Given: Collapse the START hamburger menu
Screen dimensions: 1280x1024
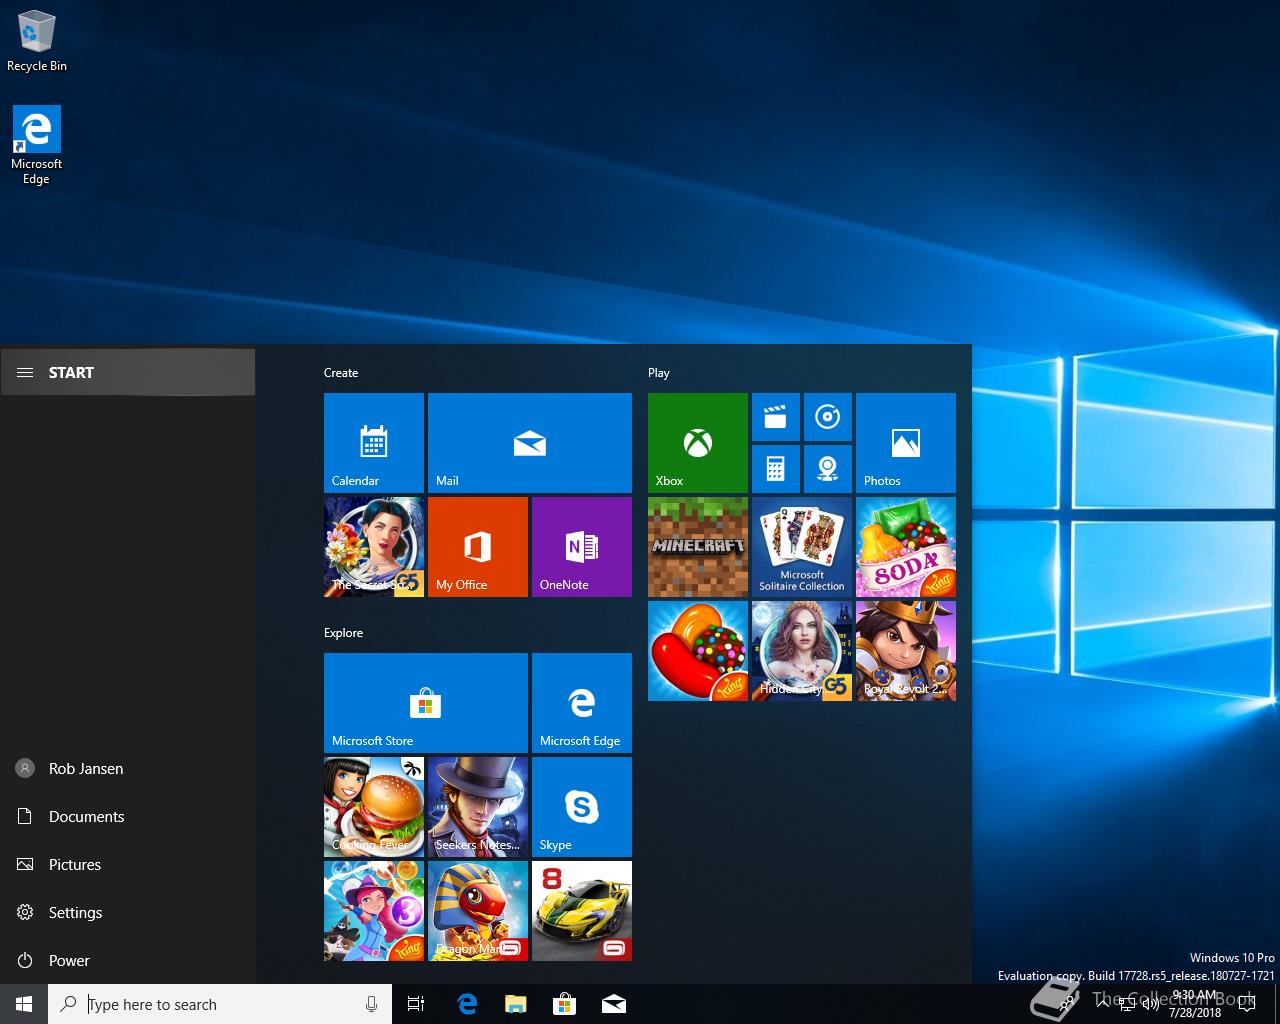Looking at the screenshot, I should pos(128,372).
